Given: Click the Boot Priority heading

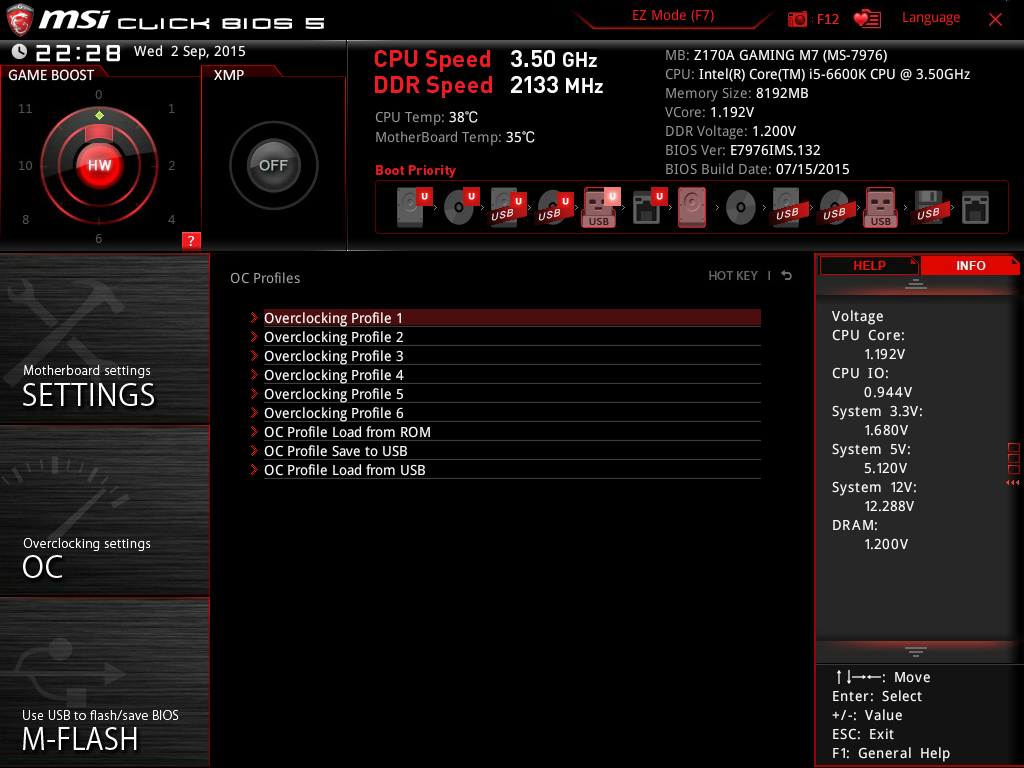Looking at the screenshot, I should 415,170.
